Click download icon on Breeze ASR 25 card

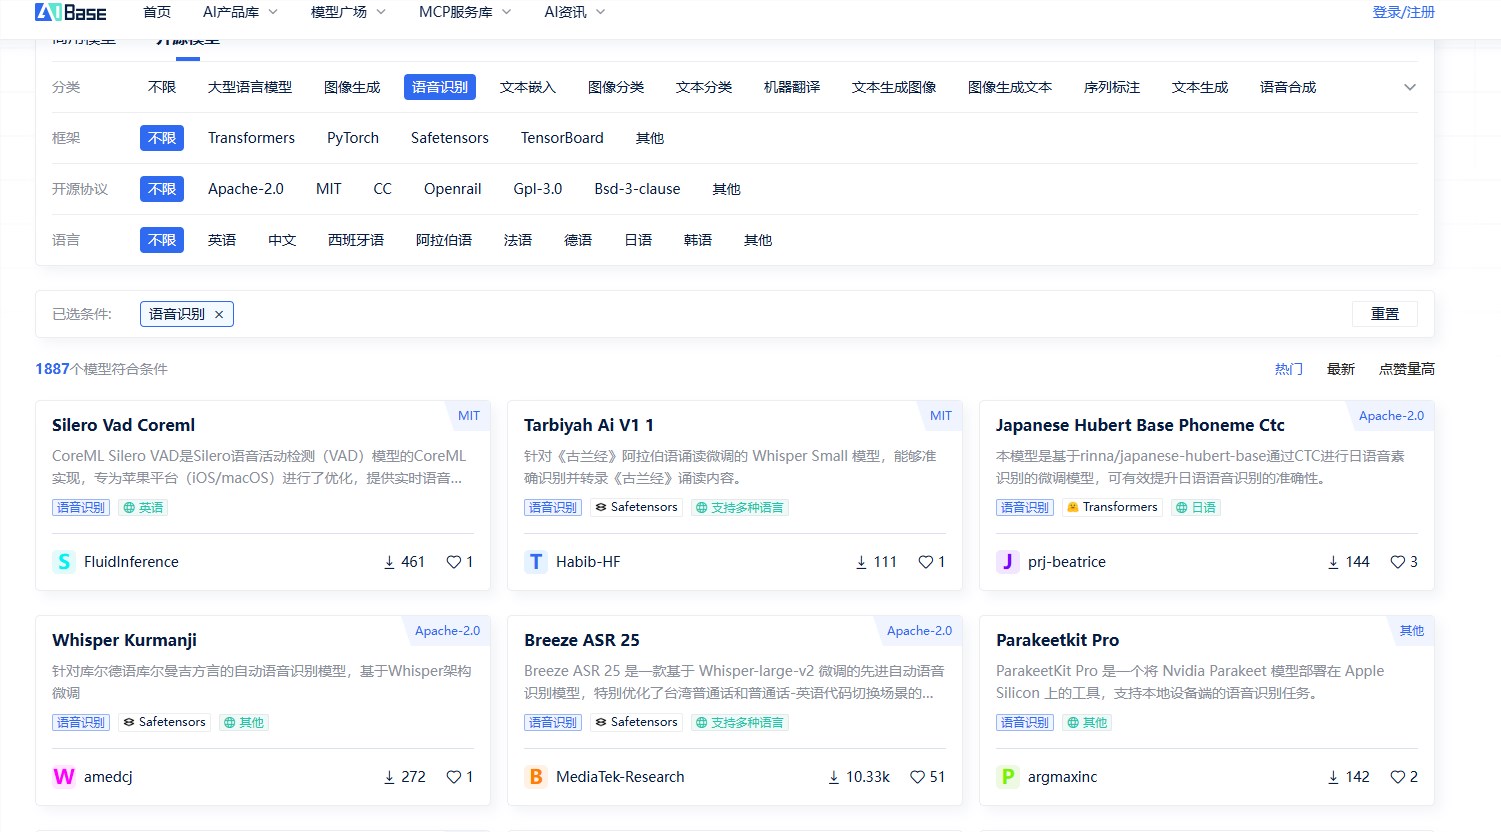tap(833, 778)
